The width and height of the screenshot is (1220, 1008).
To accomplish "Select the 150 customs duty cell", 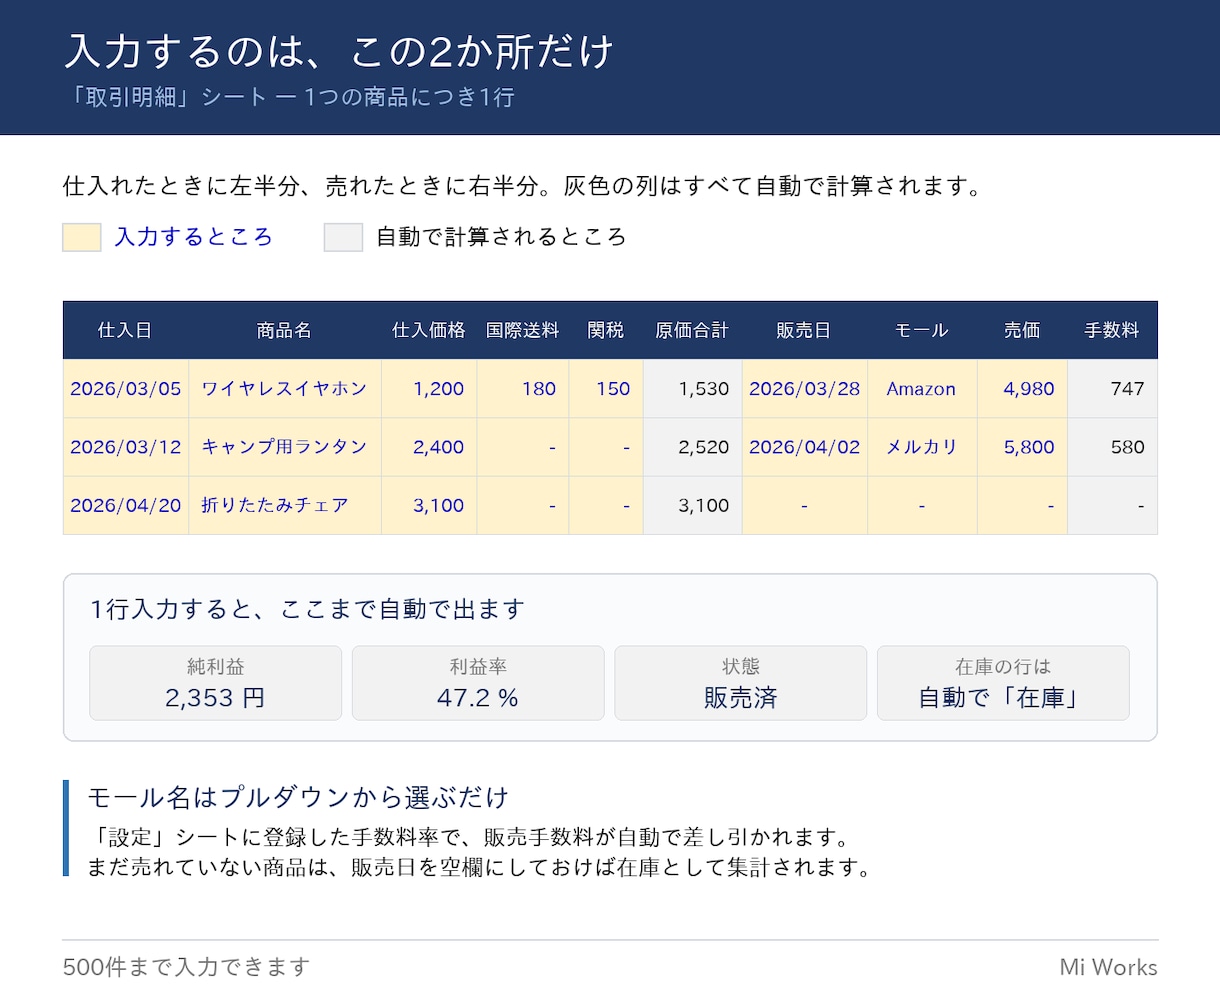I will pyautogui.click(x=606, y=389).
